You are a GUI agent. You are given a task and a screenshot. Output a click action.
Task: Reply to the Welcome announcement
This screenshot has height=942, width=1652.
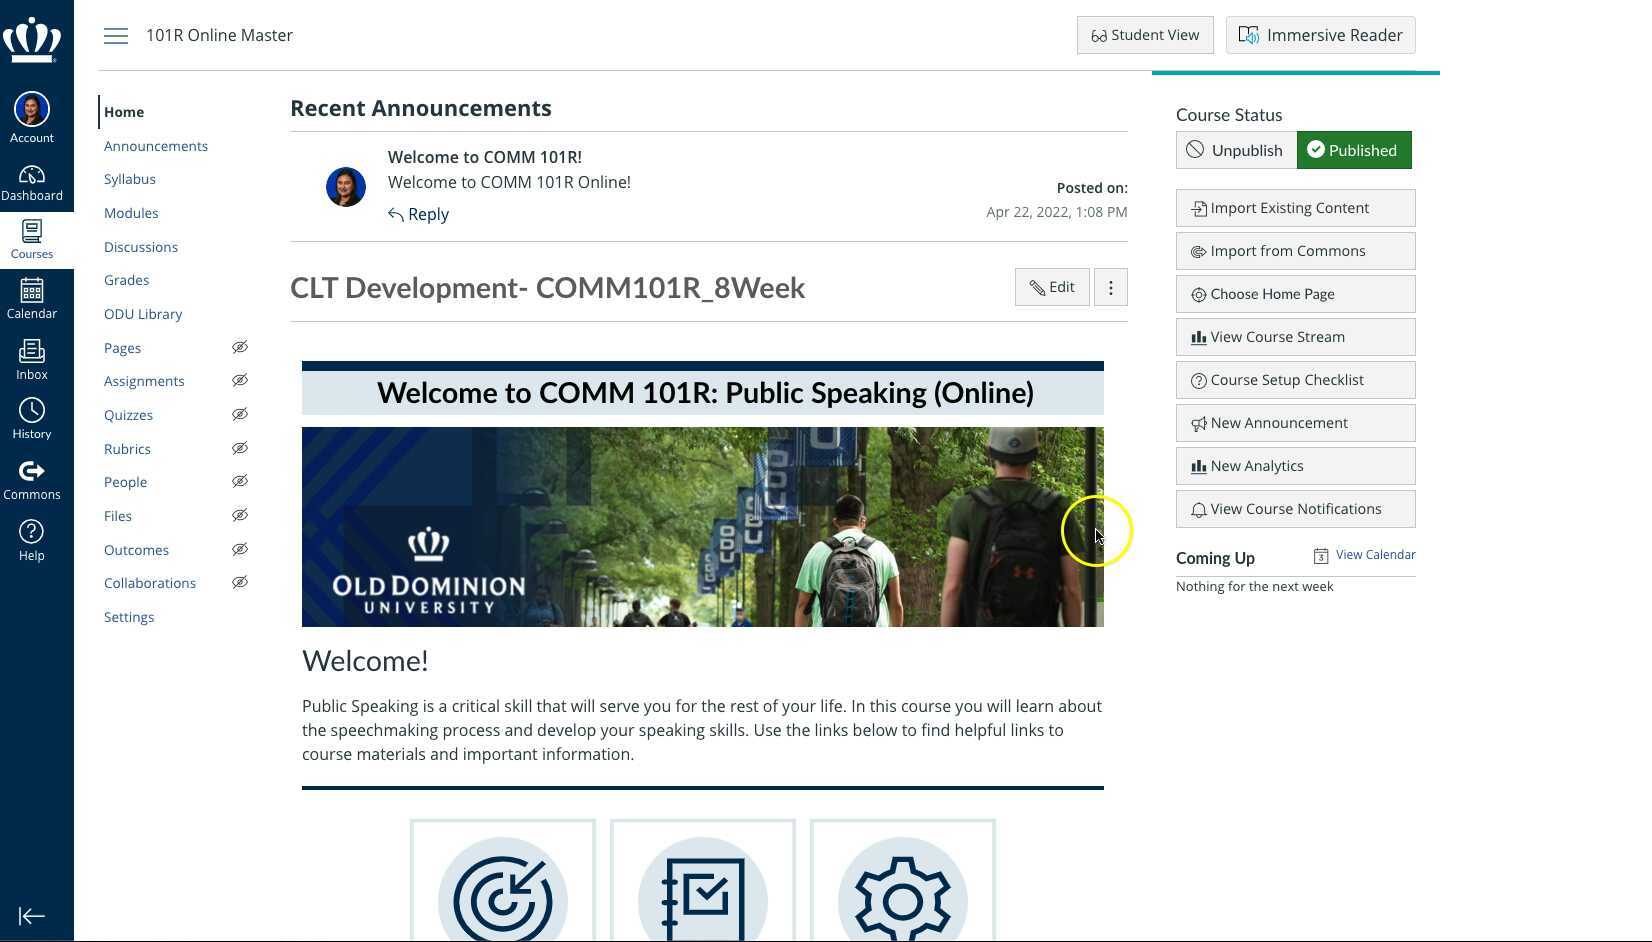pyautogui.click(x=419, y=214)
